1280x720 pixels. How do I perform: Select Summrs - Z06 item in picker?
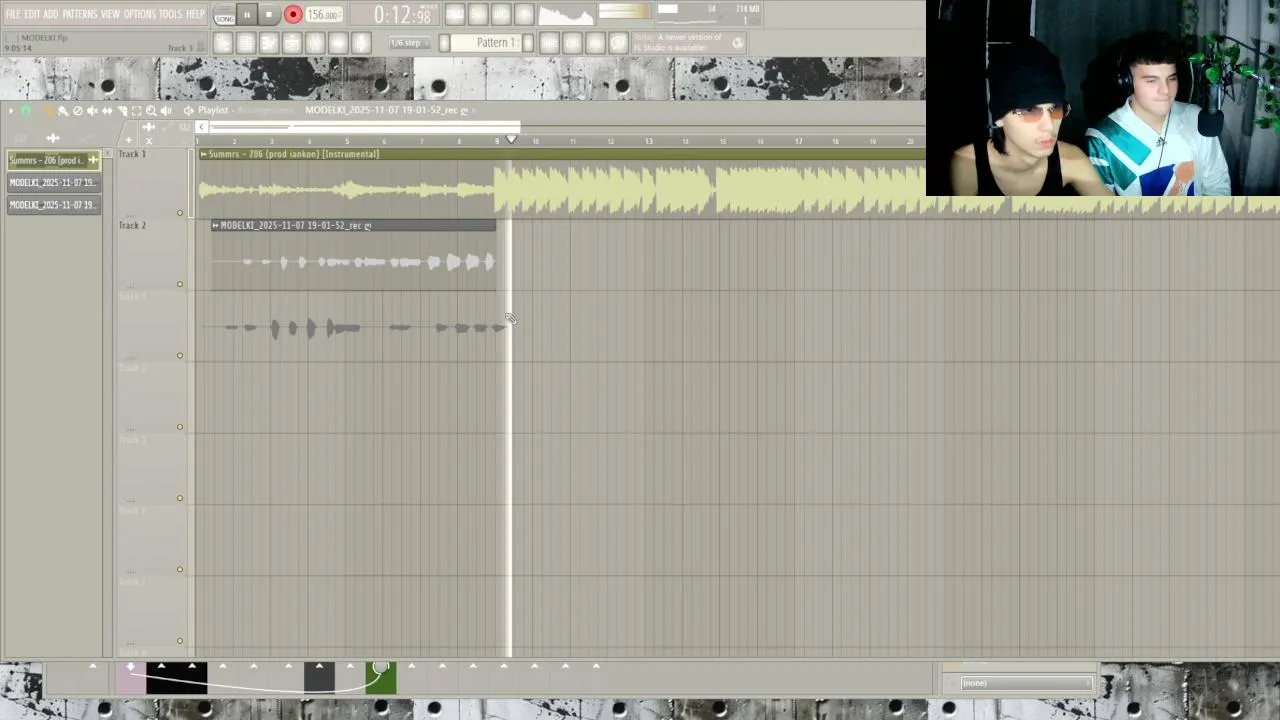[53, 160]
